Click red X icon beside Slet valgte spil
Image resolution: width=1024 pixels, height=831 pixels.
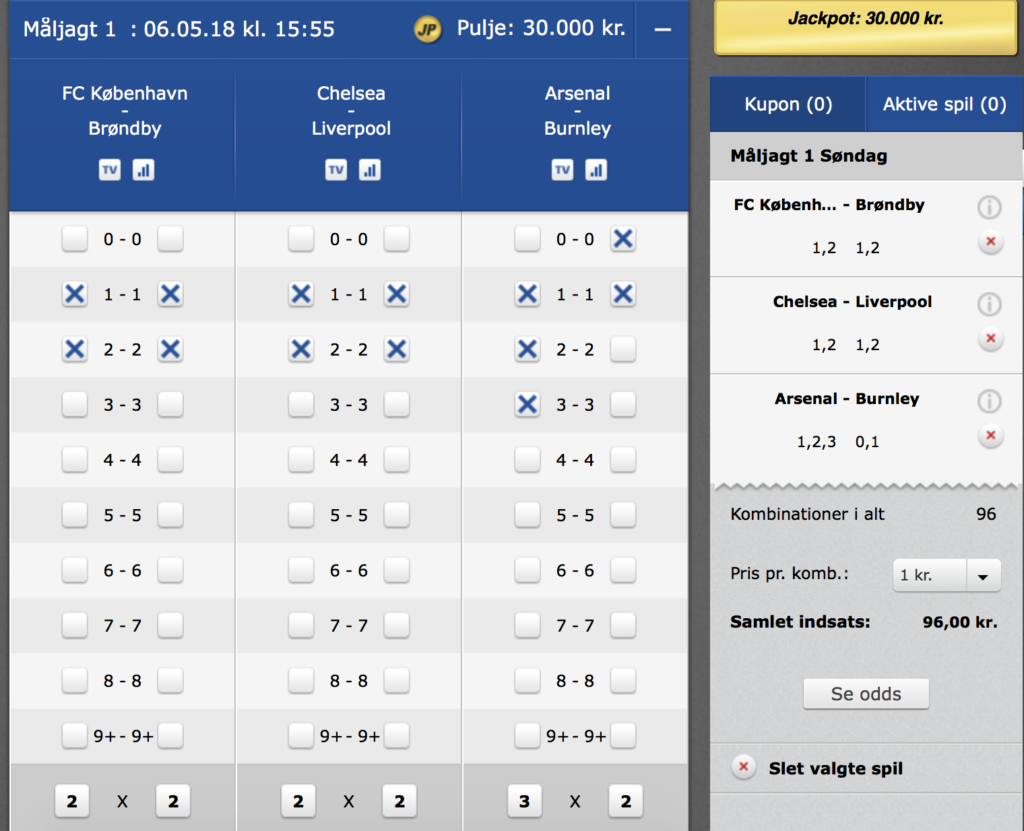[x=743, y=767]
